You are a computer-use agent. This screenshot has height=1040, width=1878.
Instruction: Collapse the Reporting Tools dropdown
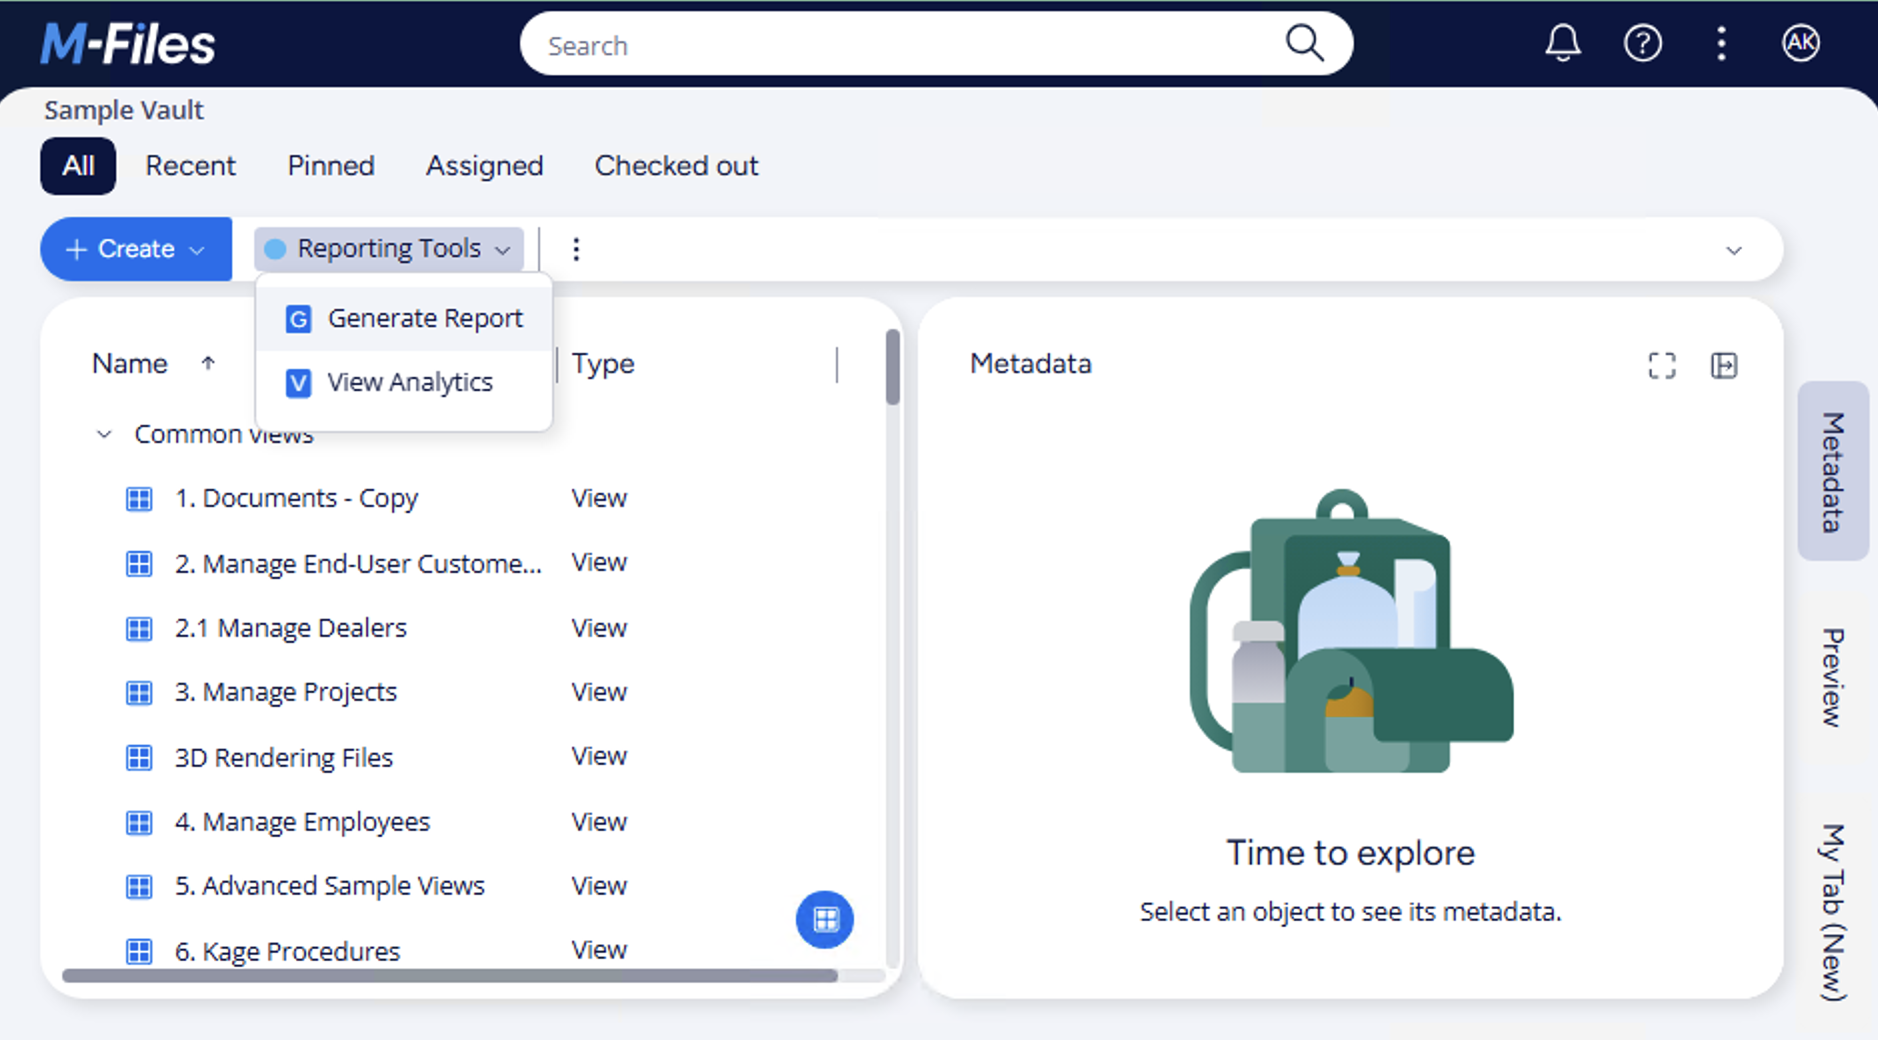coord(389,249)
